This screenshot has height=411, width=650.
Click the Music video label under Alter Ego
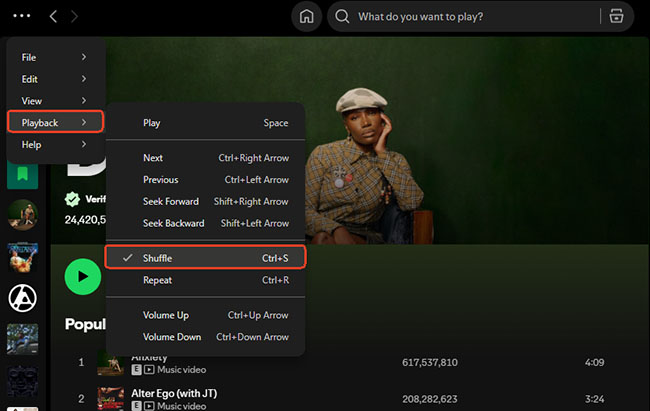point(181,406)
